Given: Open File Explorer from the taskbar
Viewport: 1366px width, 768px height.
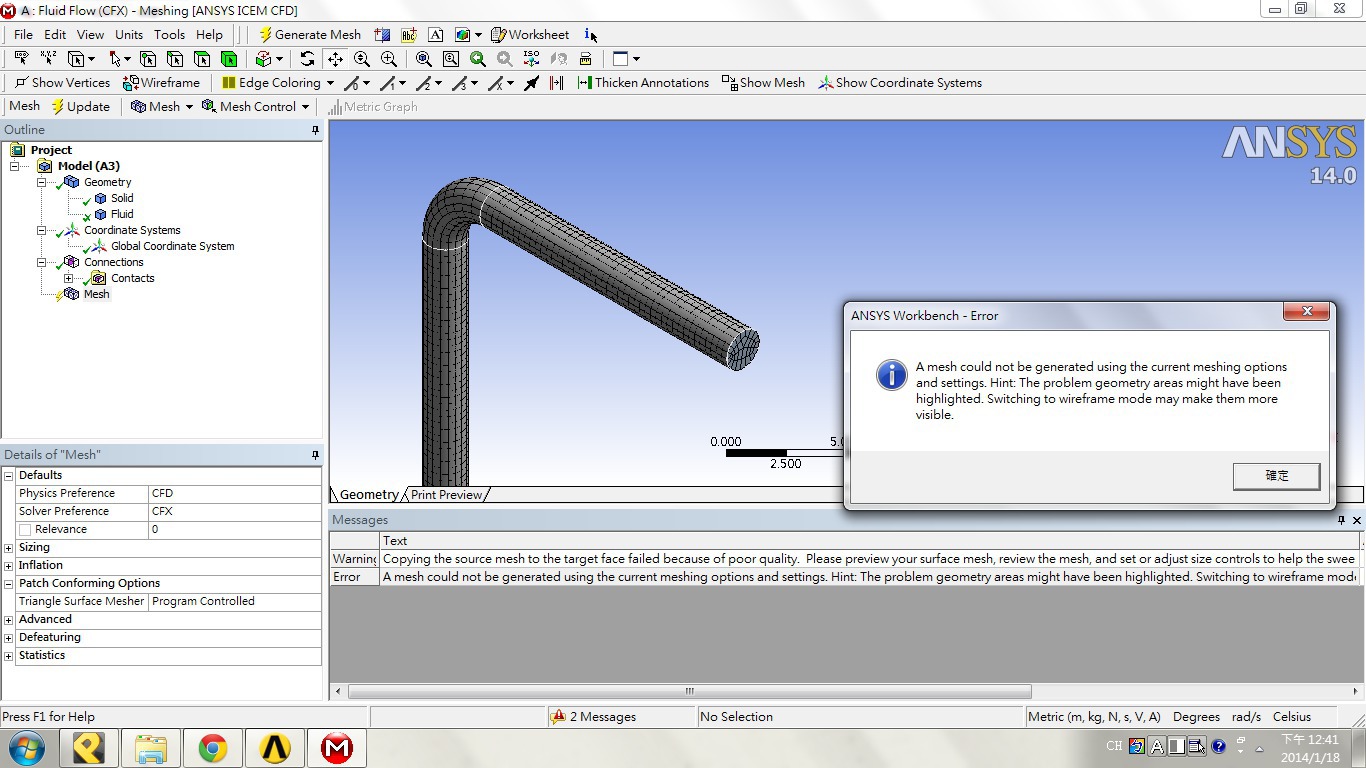Looking at the screenshot, I should click(151, 748).
